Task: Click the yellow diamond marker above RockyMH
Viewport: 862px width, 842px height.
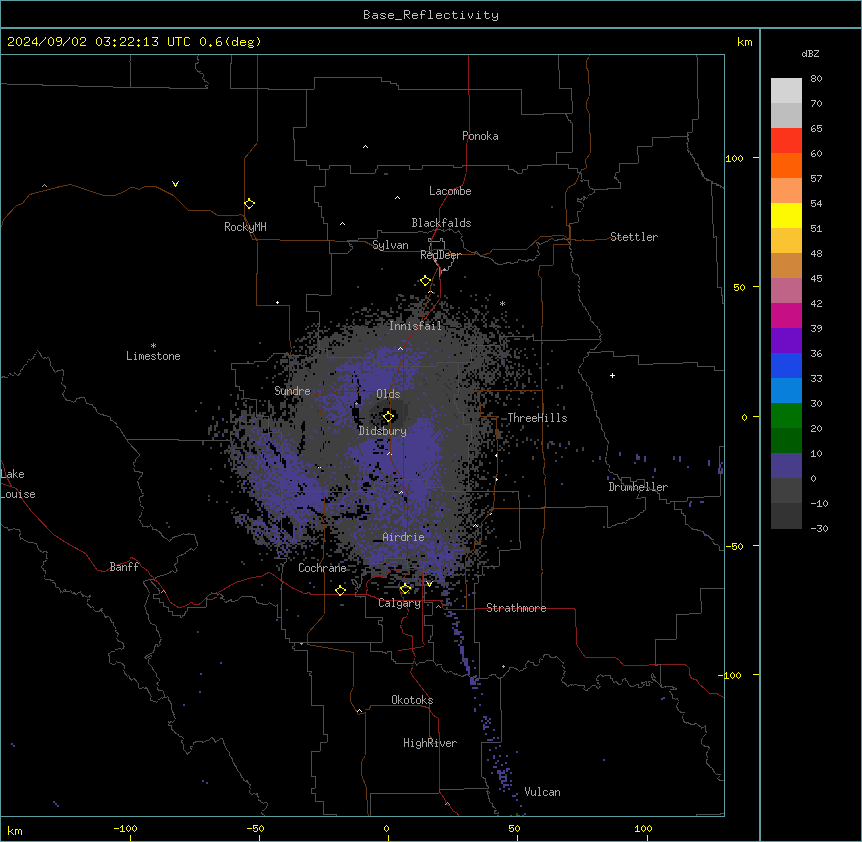Action: coord(249,203)
